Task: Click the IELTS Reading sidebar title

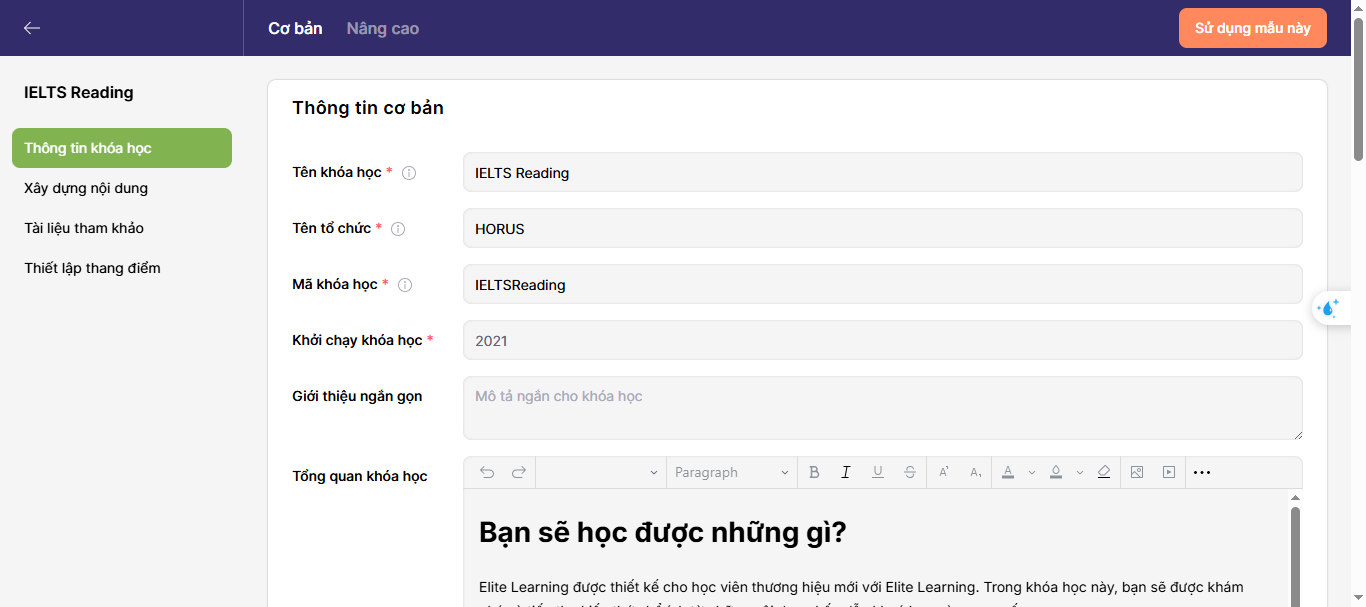Action: [x=79, y=93]
